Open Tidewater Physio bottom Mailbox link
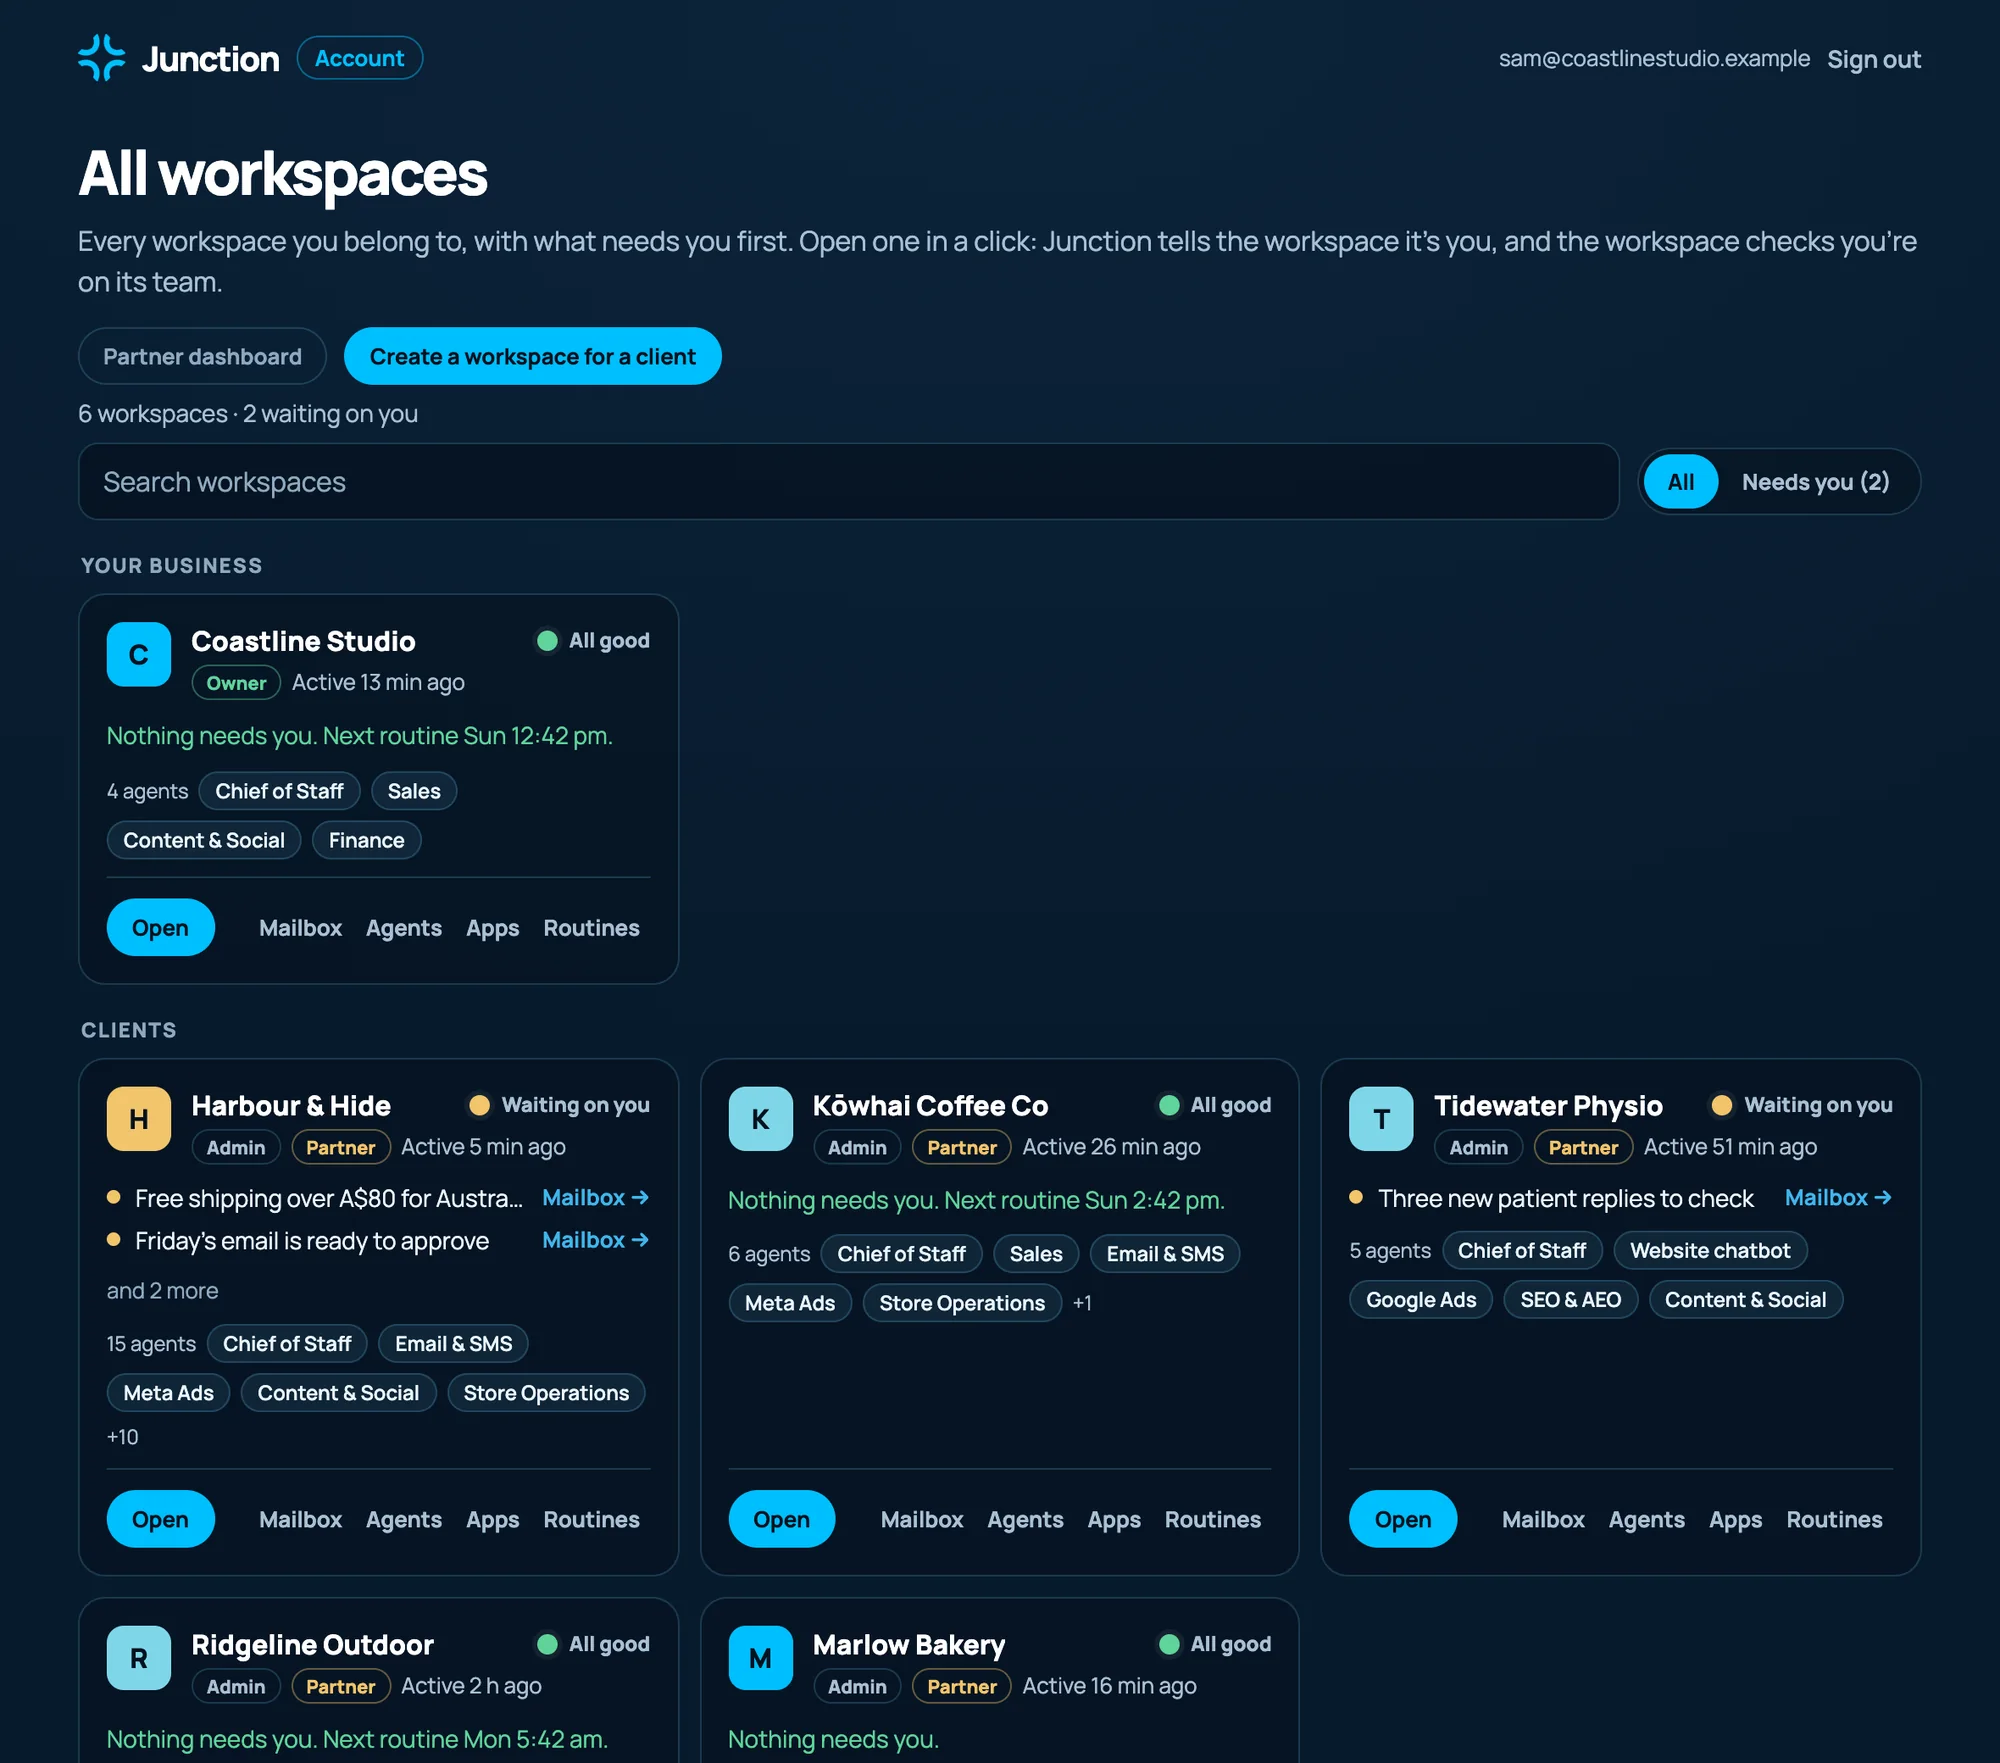 point(1543,1519)
